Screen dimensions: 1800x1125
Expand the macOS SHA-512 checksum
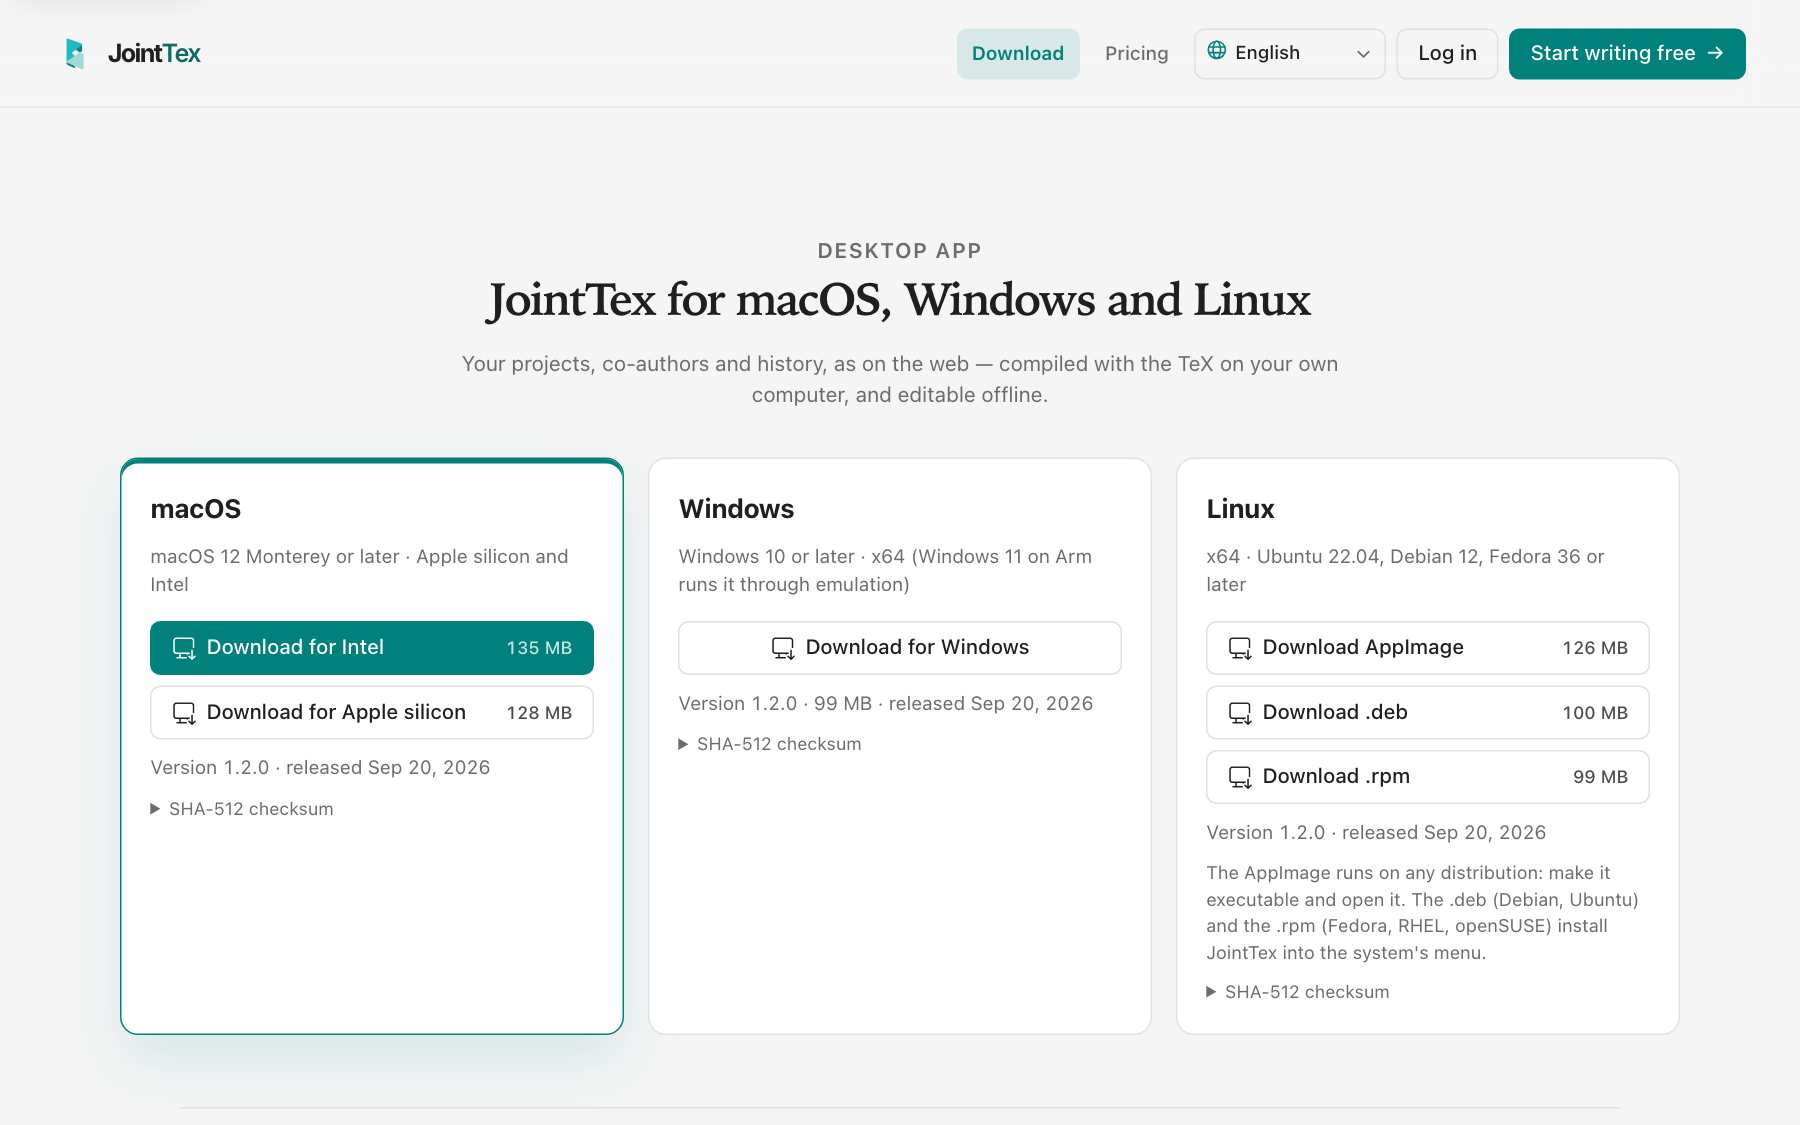click(242, 809)
